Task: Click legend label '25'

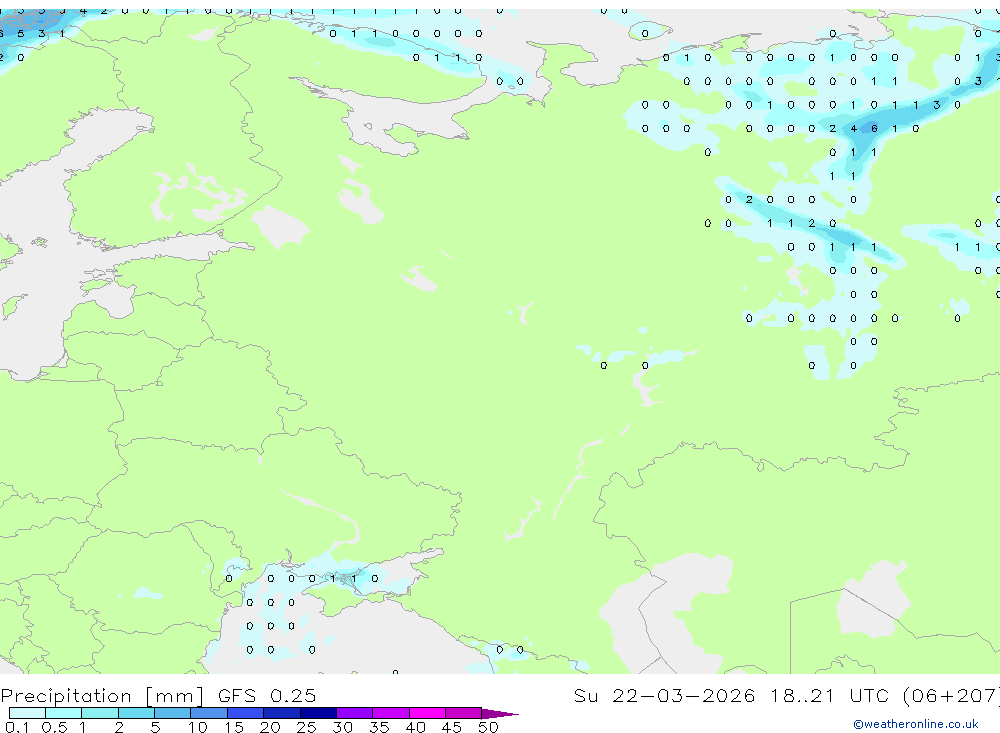Action: click(x=306, y=727)
